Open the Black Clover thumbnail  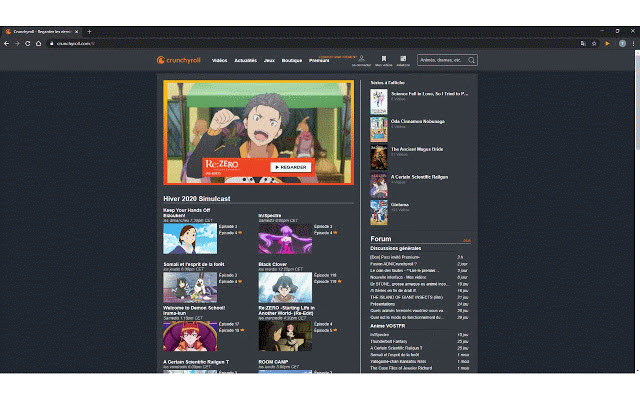click(x=285, y=286)
